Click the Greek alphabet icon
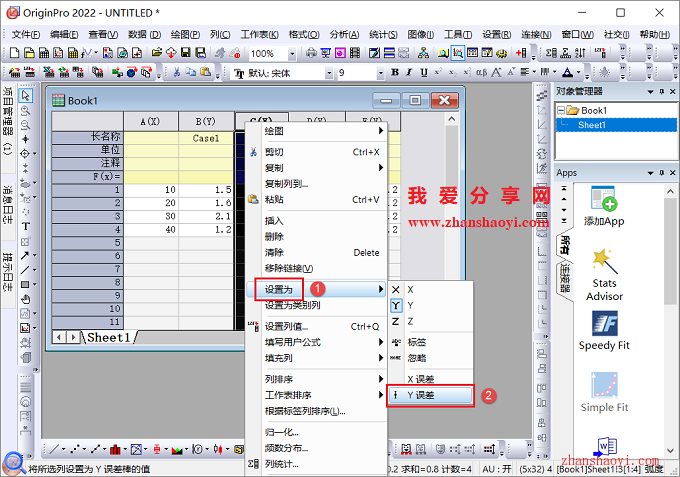Image resolution: width=680 pixels, height=477 pixels. [x=481, y=72]
